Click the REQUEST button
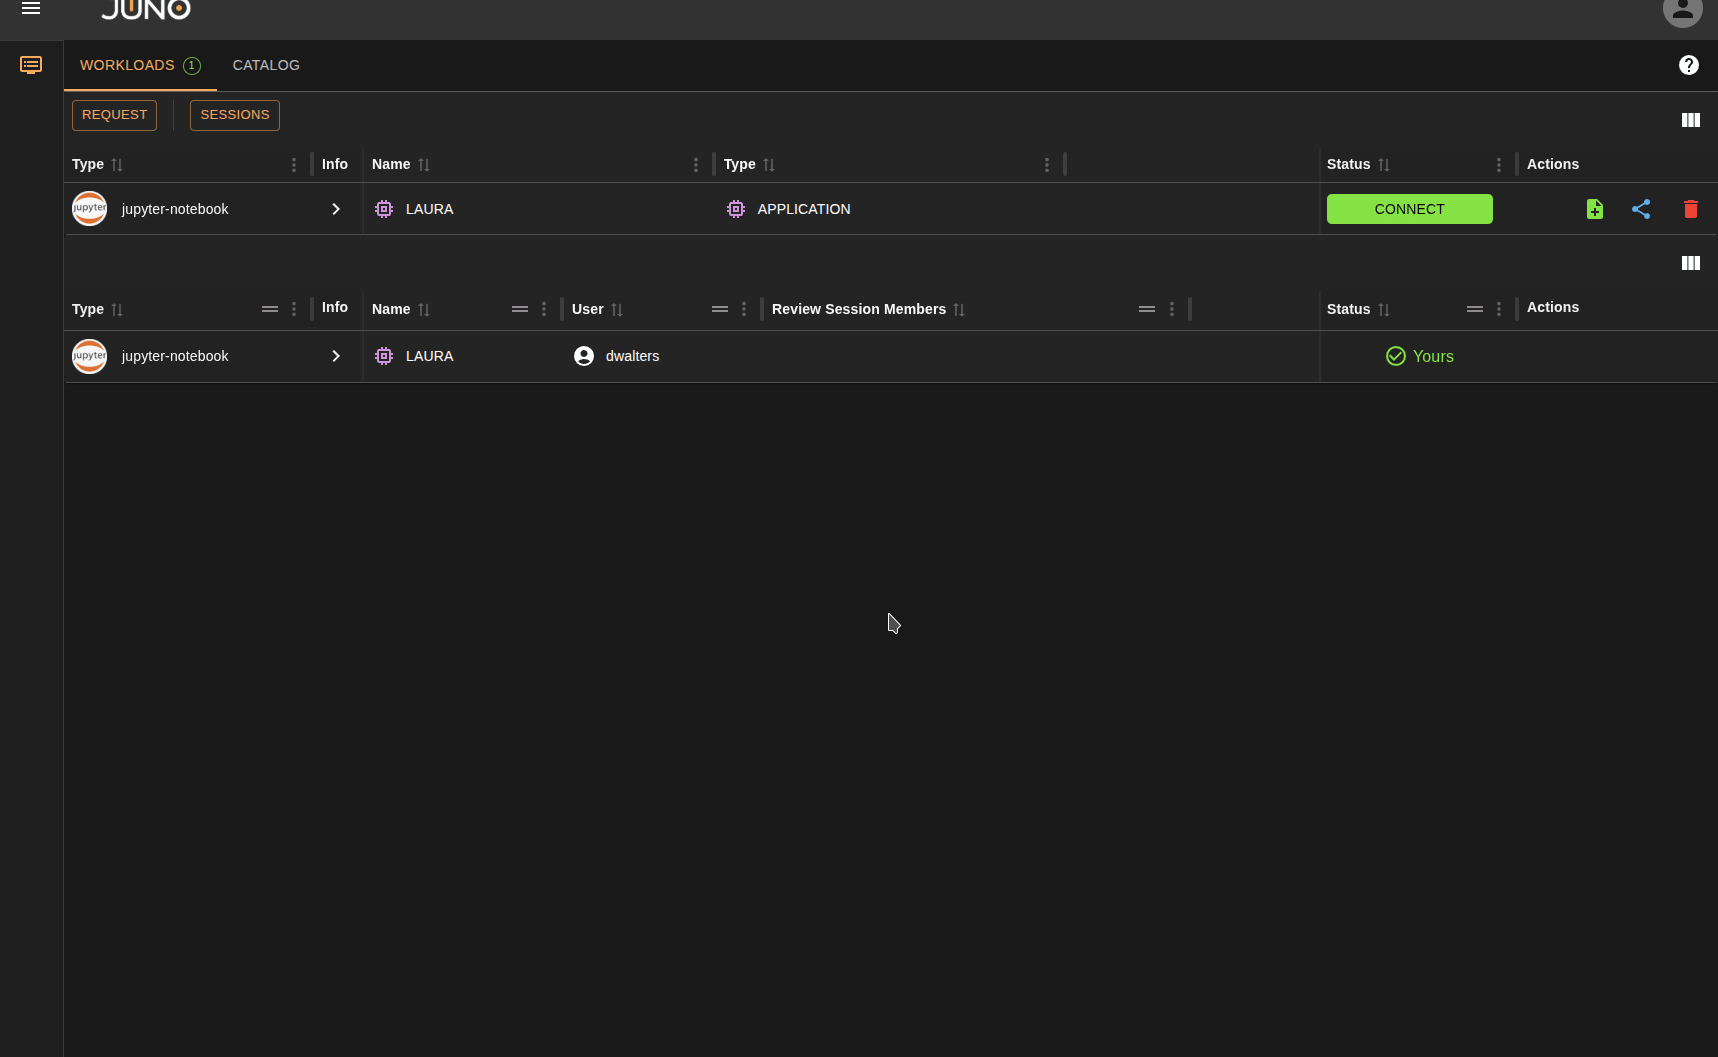 pyautogui.click(x=114, y=115)
